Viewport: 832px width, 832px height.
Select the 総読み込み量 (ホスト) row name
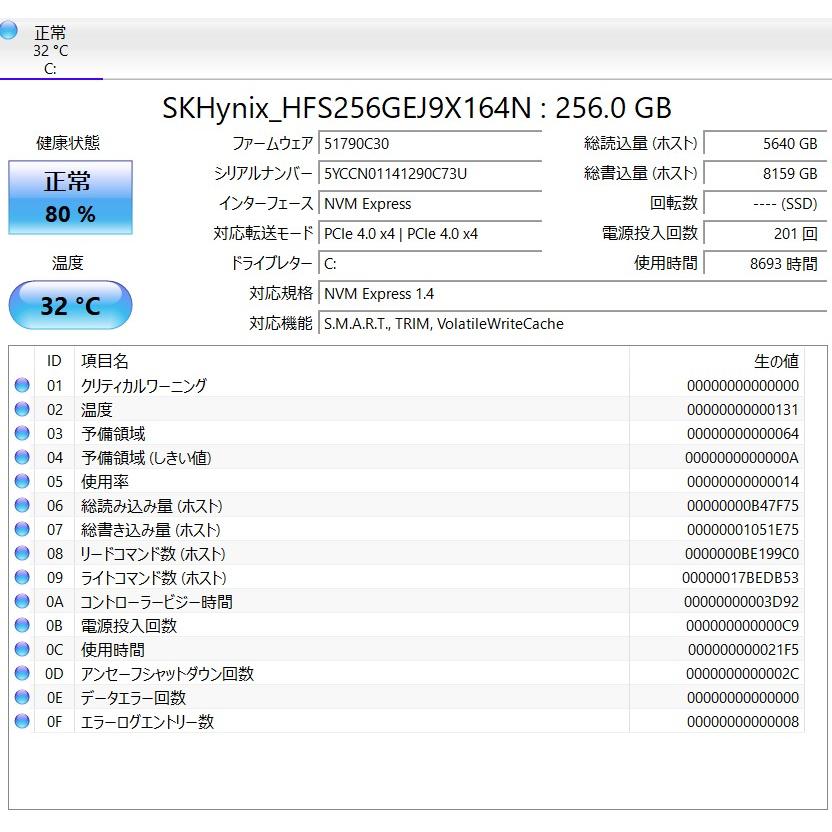click(x=151, y=506)
